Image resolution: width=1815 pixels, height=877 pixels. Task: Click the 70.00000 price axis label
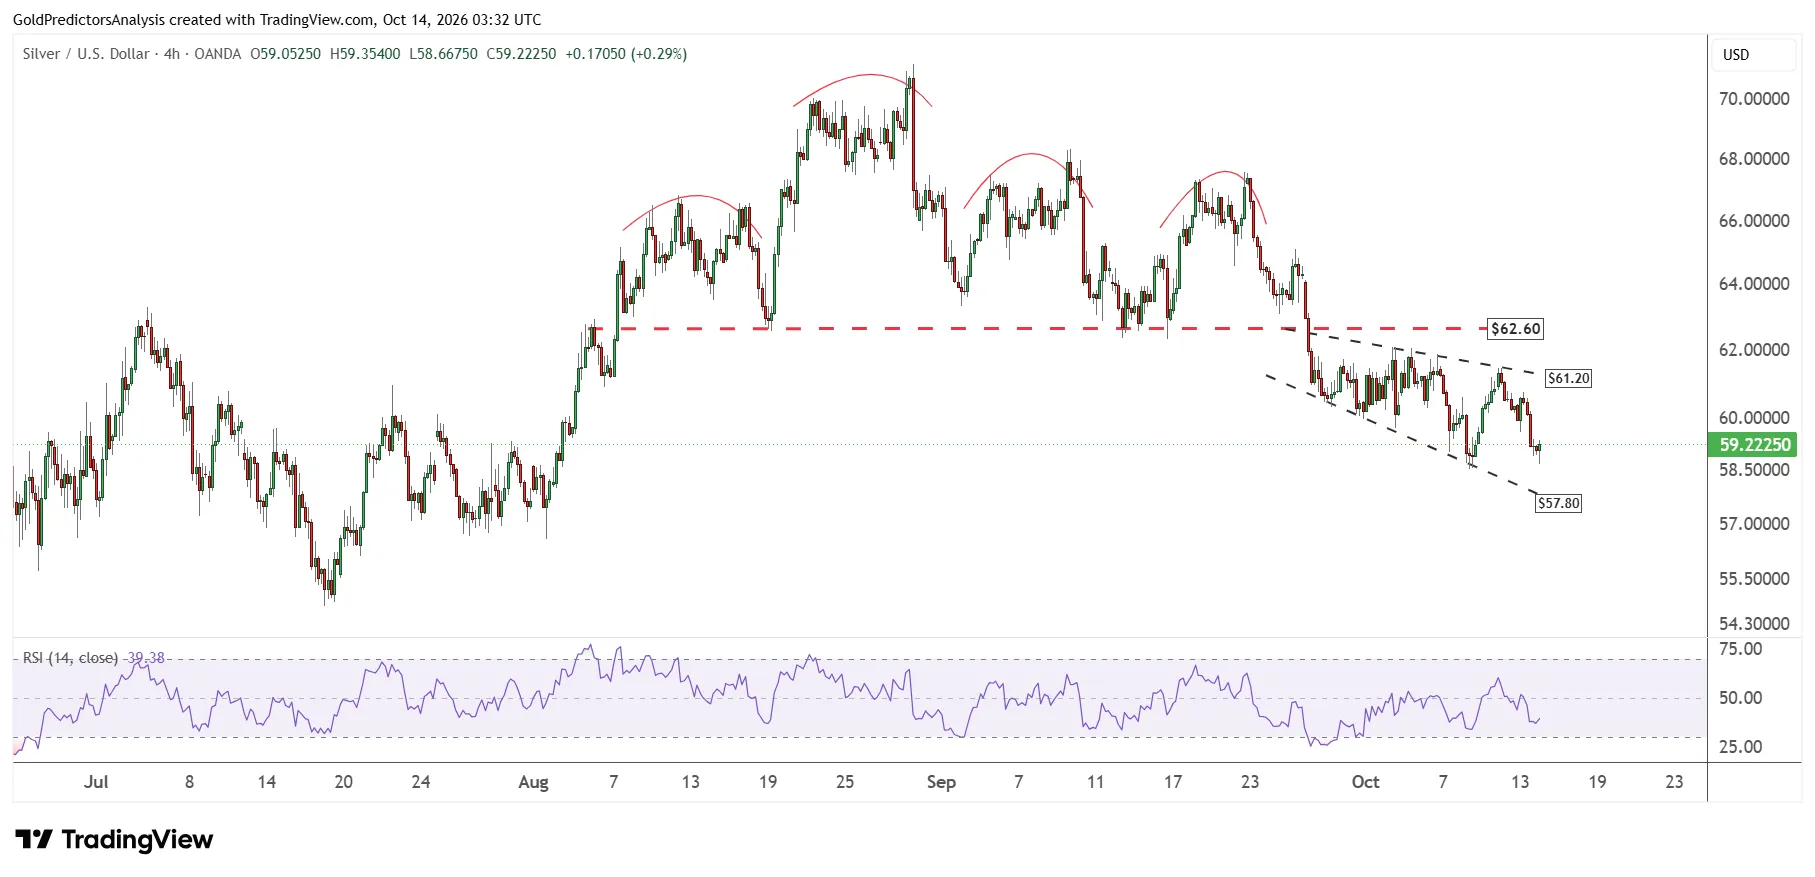point(1754,99)
